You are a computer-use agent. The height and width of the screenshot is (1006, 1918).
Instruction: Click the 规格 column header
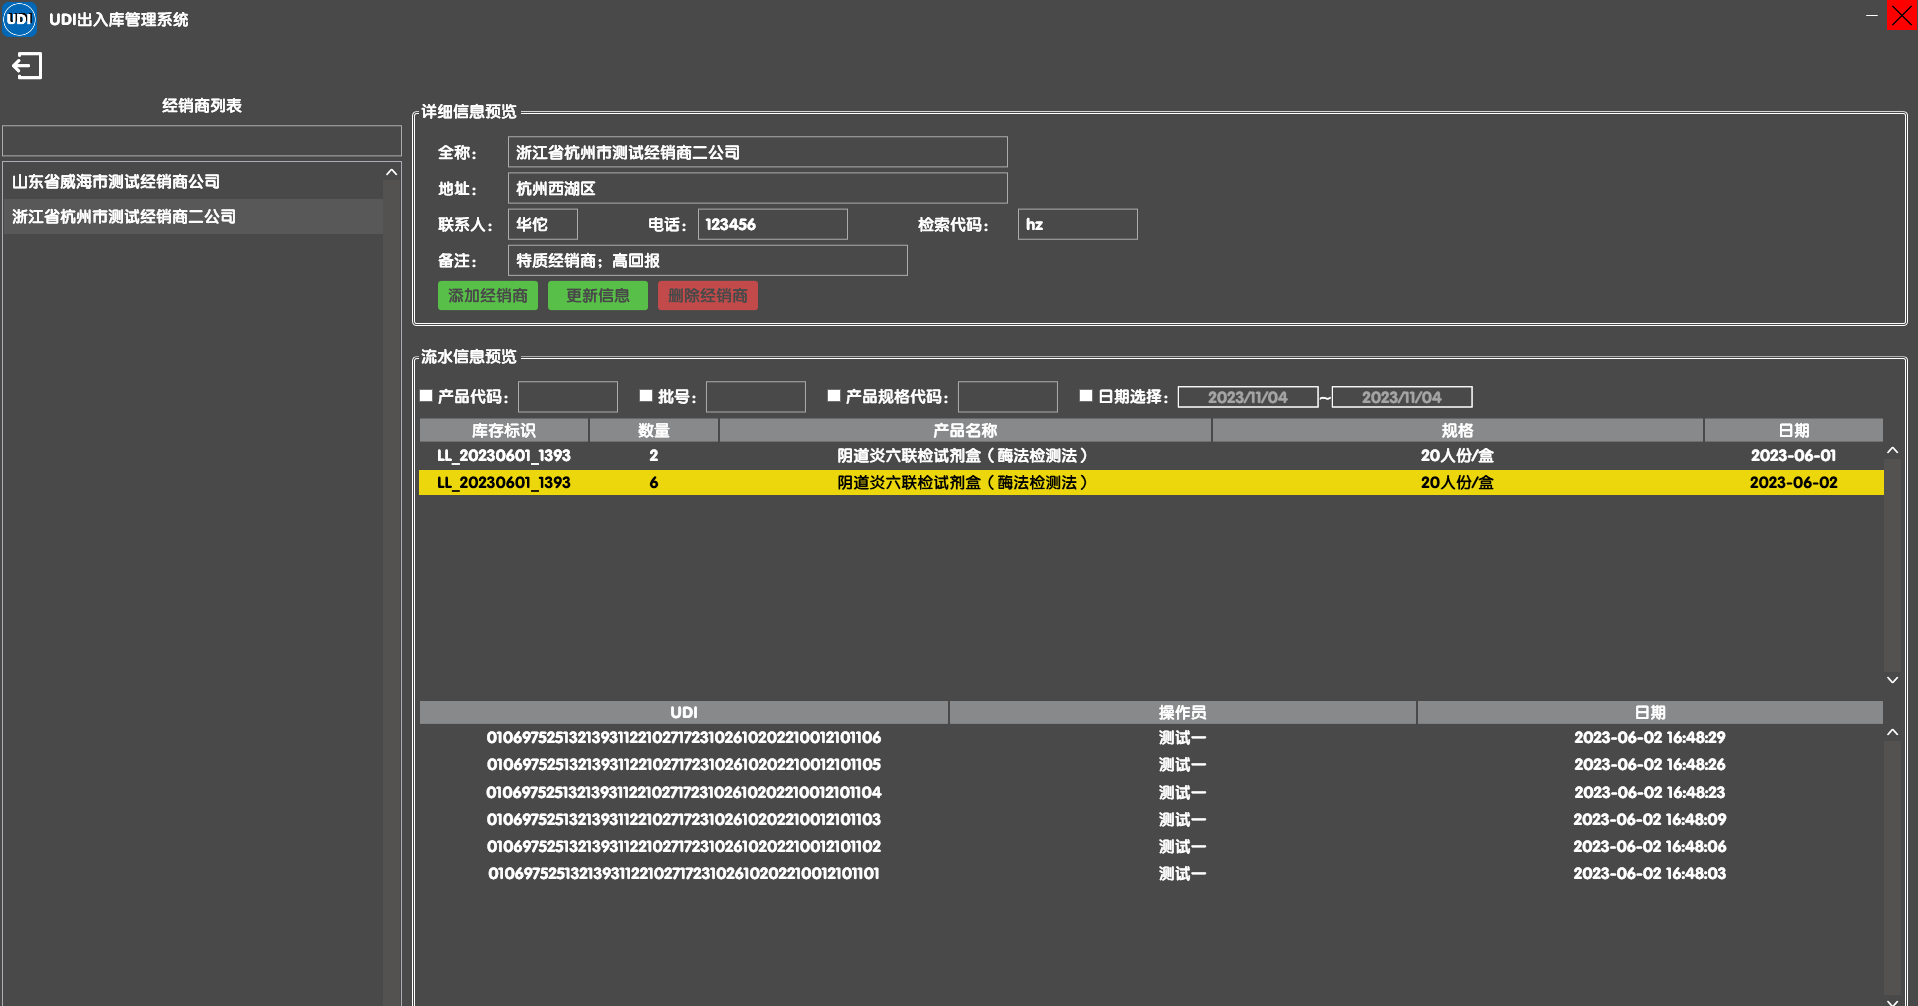click(x=1458, y=430)
